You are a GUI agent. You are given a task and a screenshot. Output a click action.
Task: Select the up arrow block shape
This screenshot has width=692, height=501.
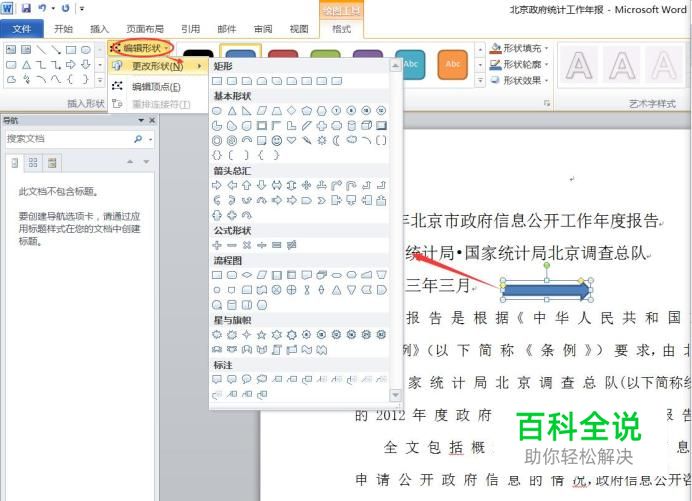247,185
